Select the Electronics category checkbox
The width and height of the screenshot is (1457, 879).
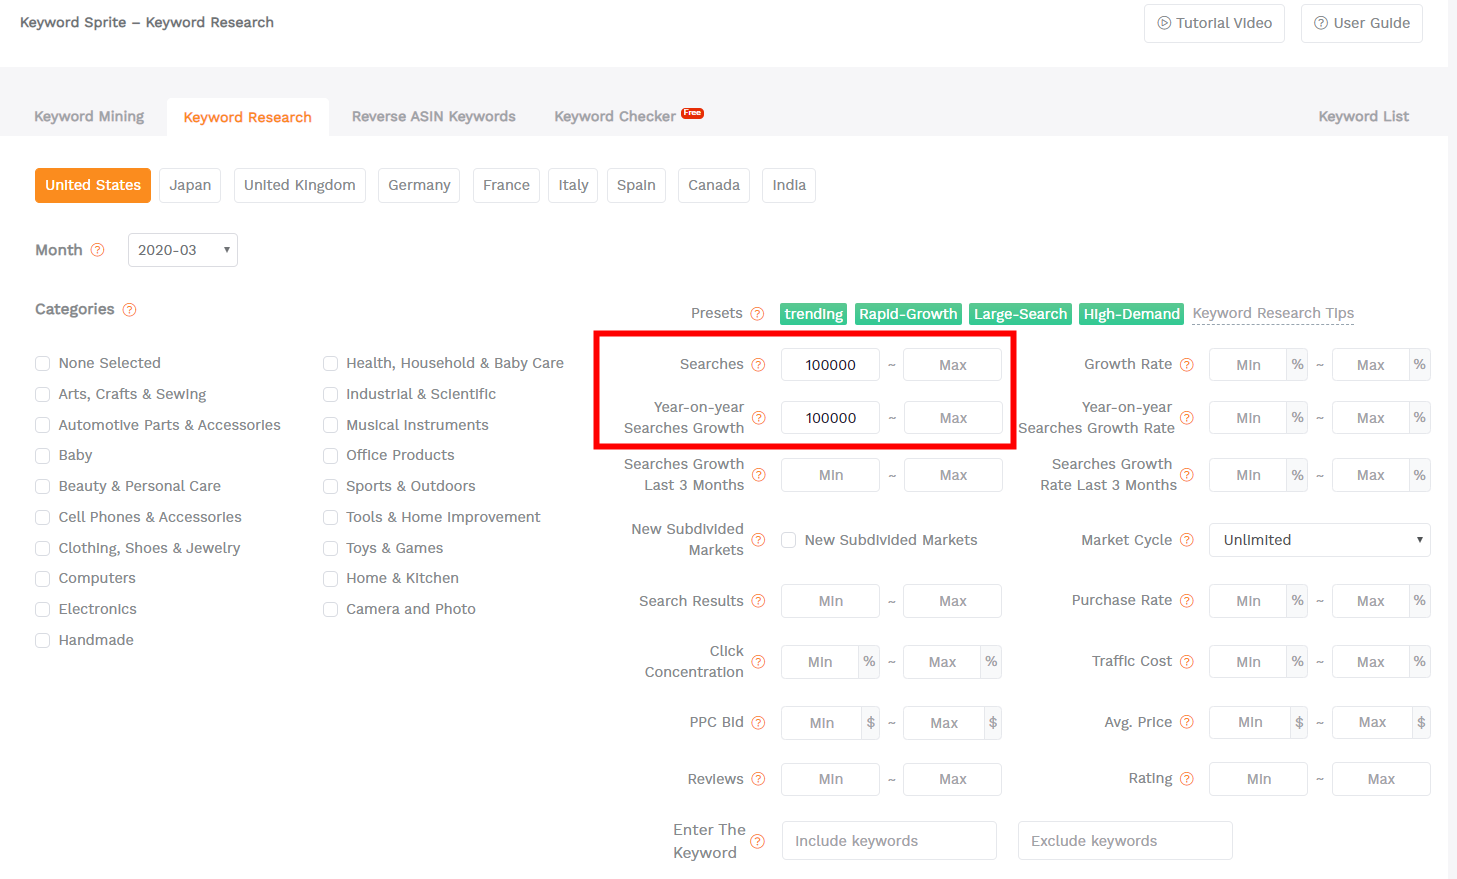click(x=42, y=610)
